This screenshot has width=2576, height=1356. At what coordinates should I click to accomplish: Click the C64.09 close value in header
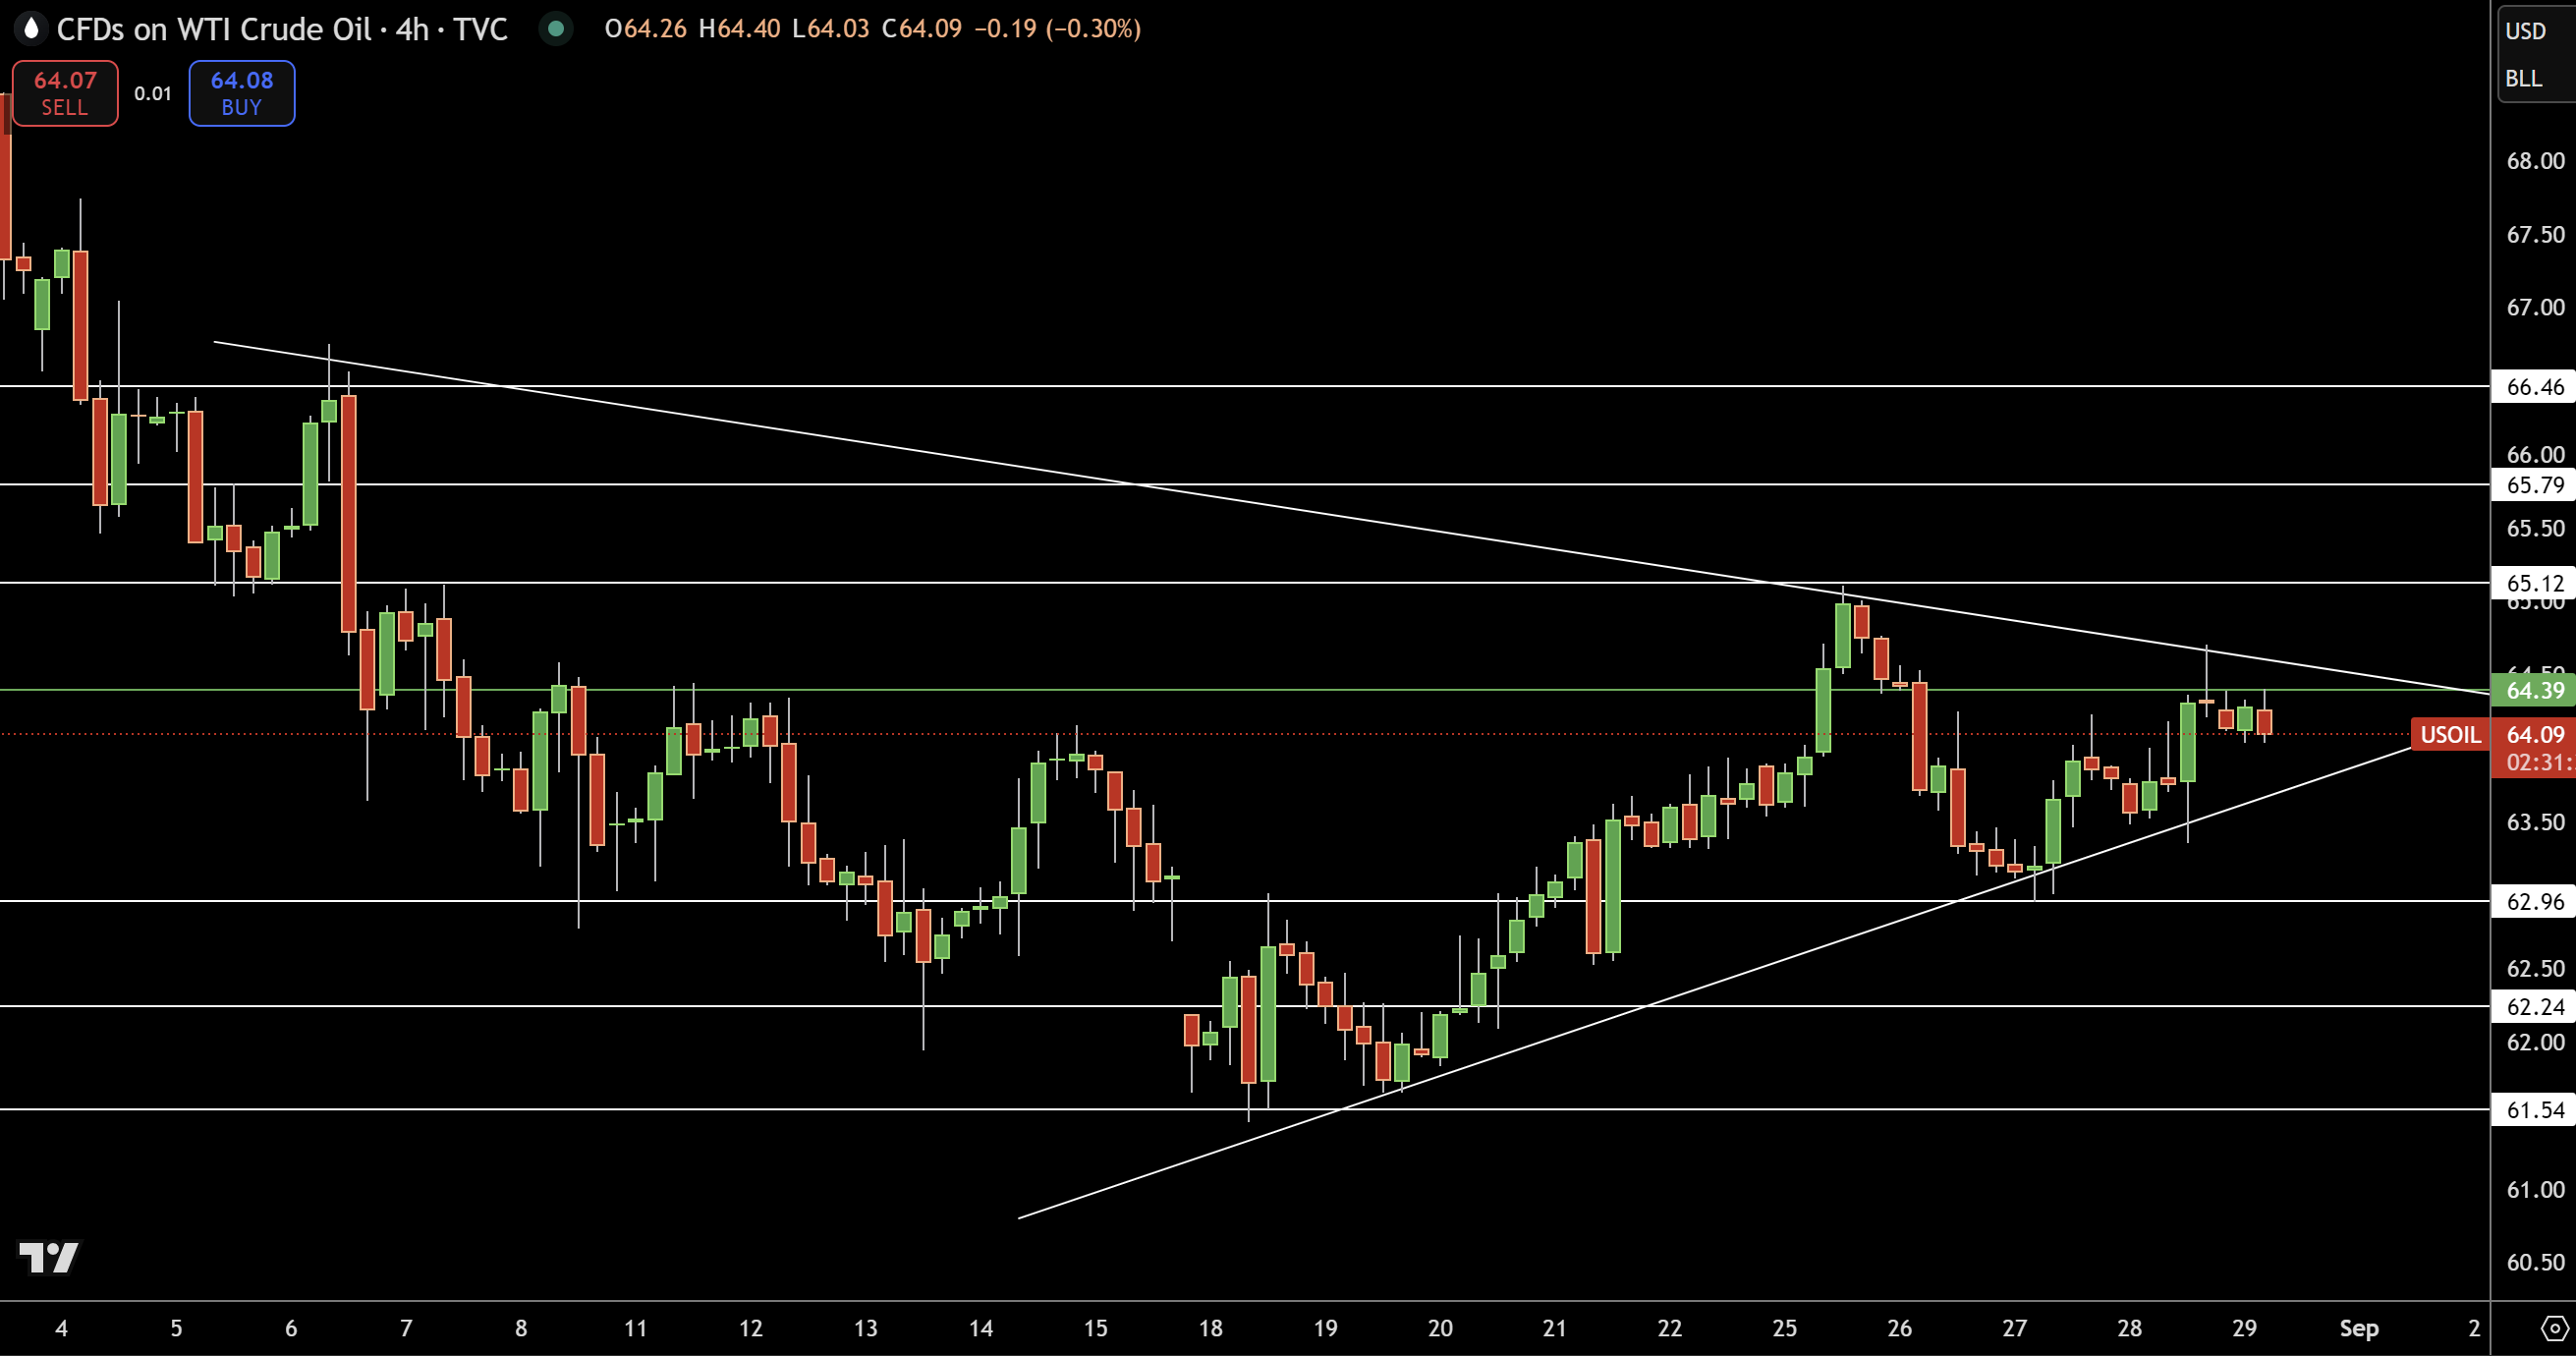pyautogui.click(x=921, y=28)
